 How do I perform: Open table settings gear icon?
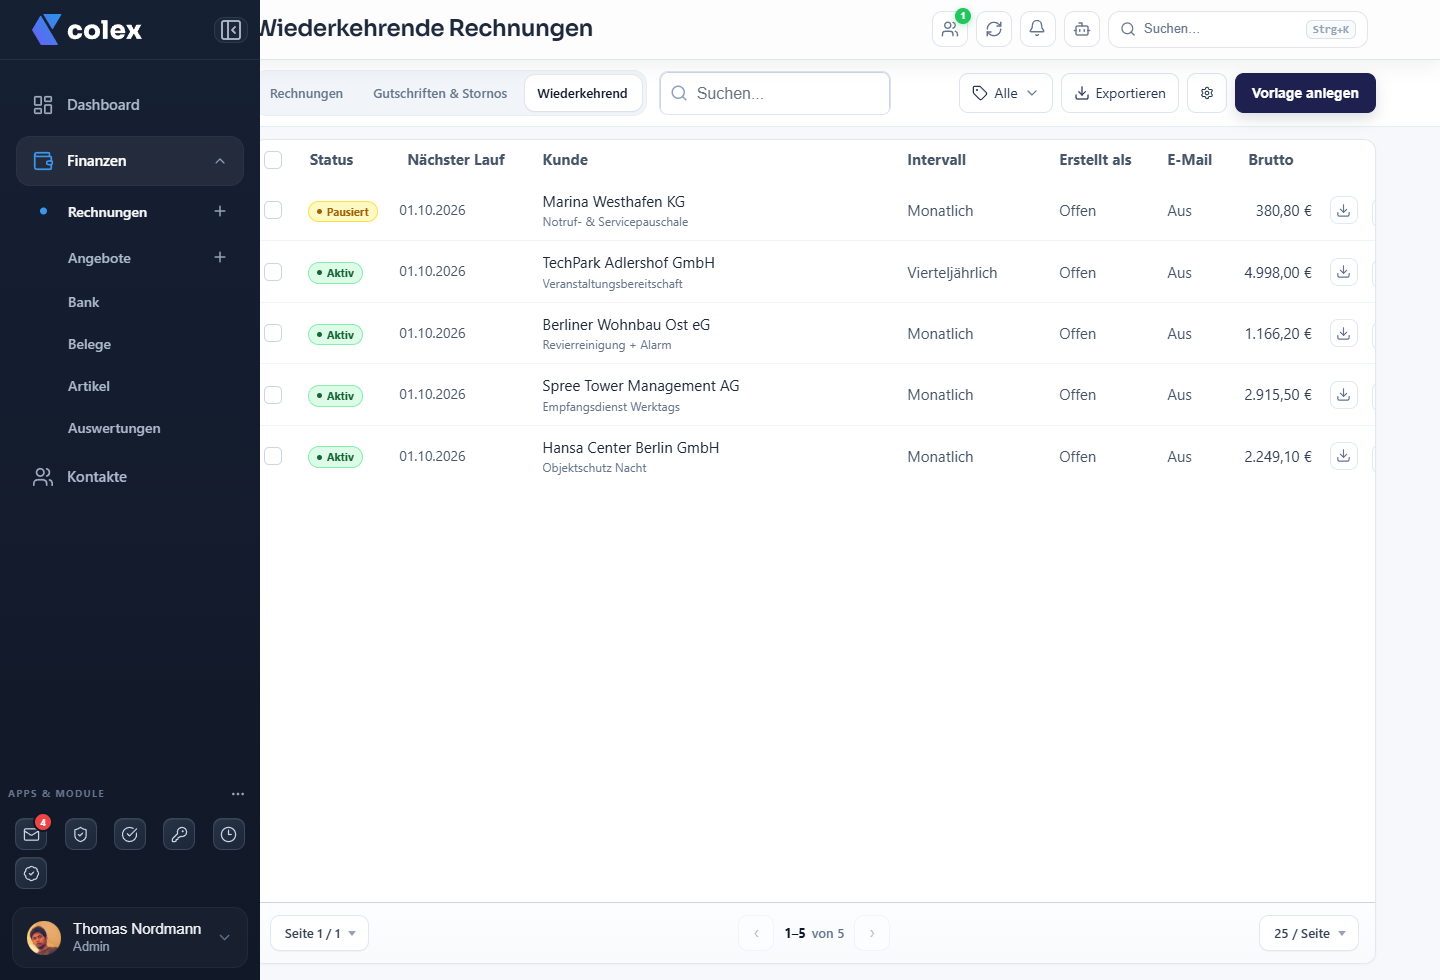[1207, 93]
